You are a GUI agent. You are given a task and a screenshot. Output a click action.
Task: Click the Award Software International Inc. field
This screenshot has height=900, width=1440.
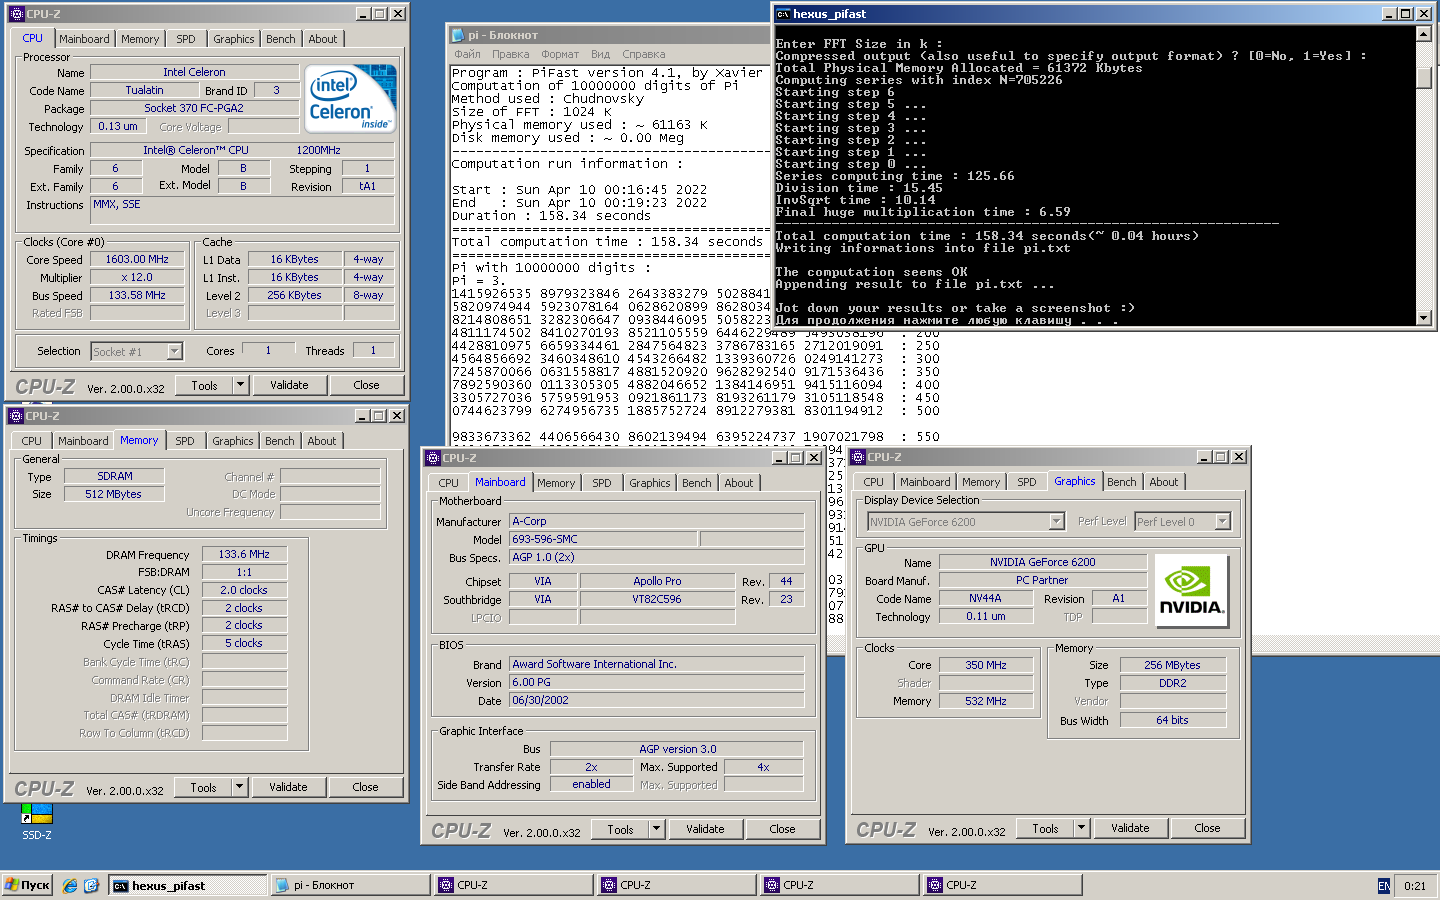(657, 664)
